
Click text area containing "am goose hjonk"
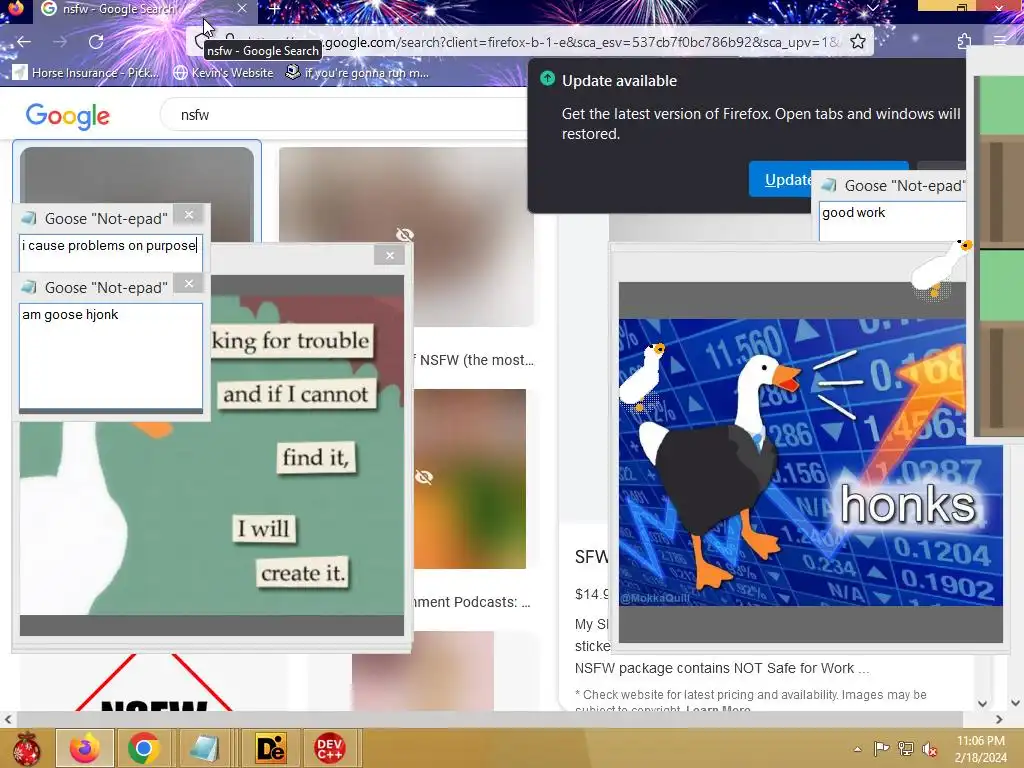coord(111,356)
